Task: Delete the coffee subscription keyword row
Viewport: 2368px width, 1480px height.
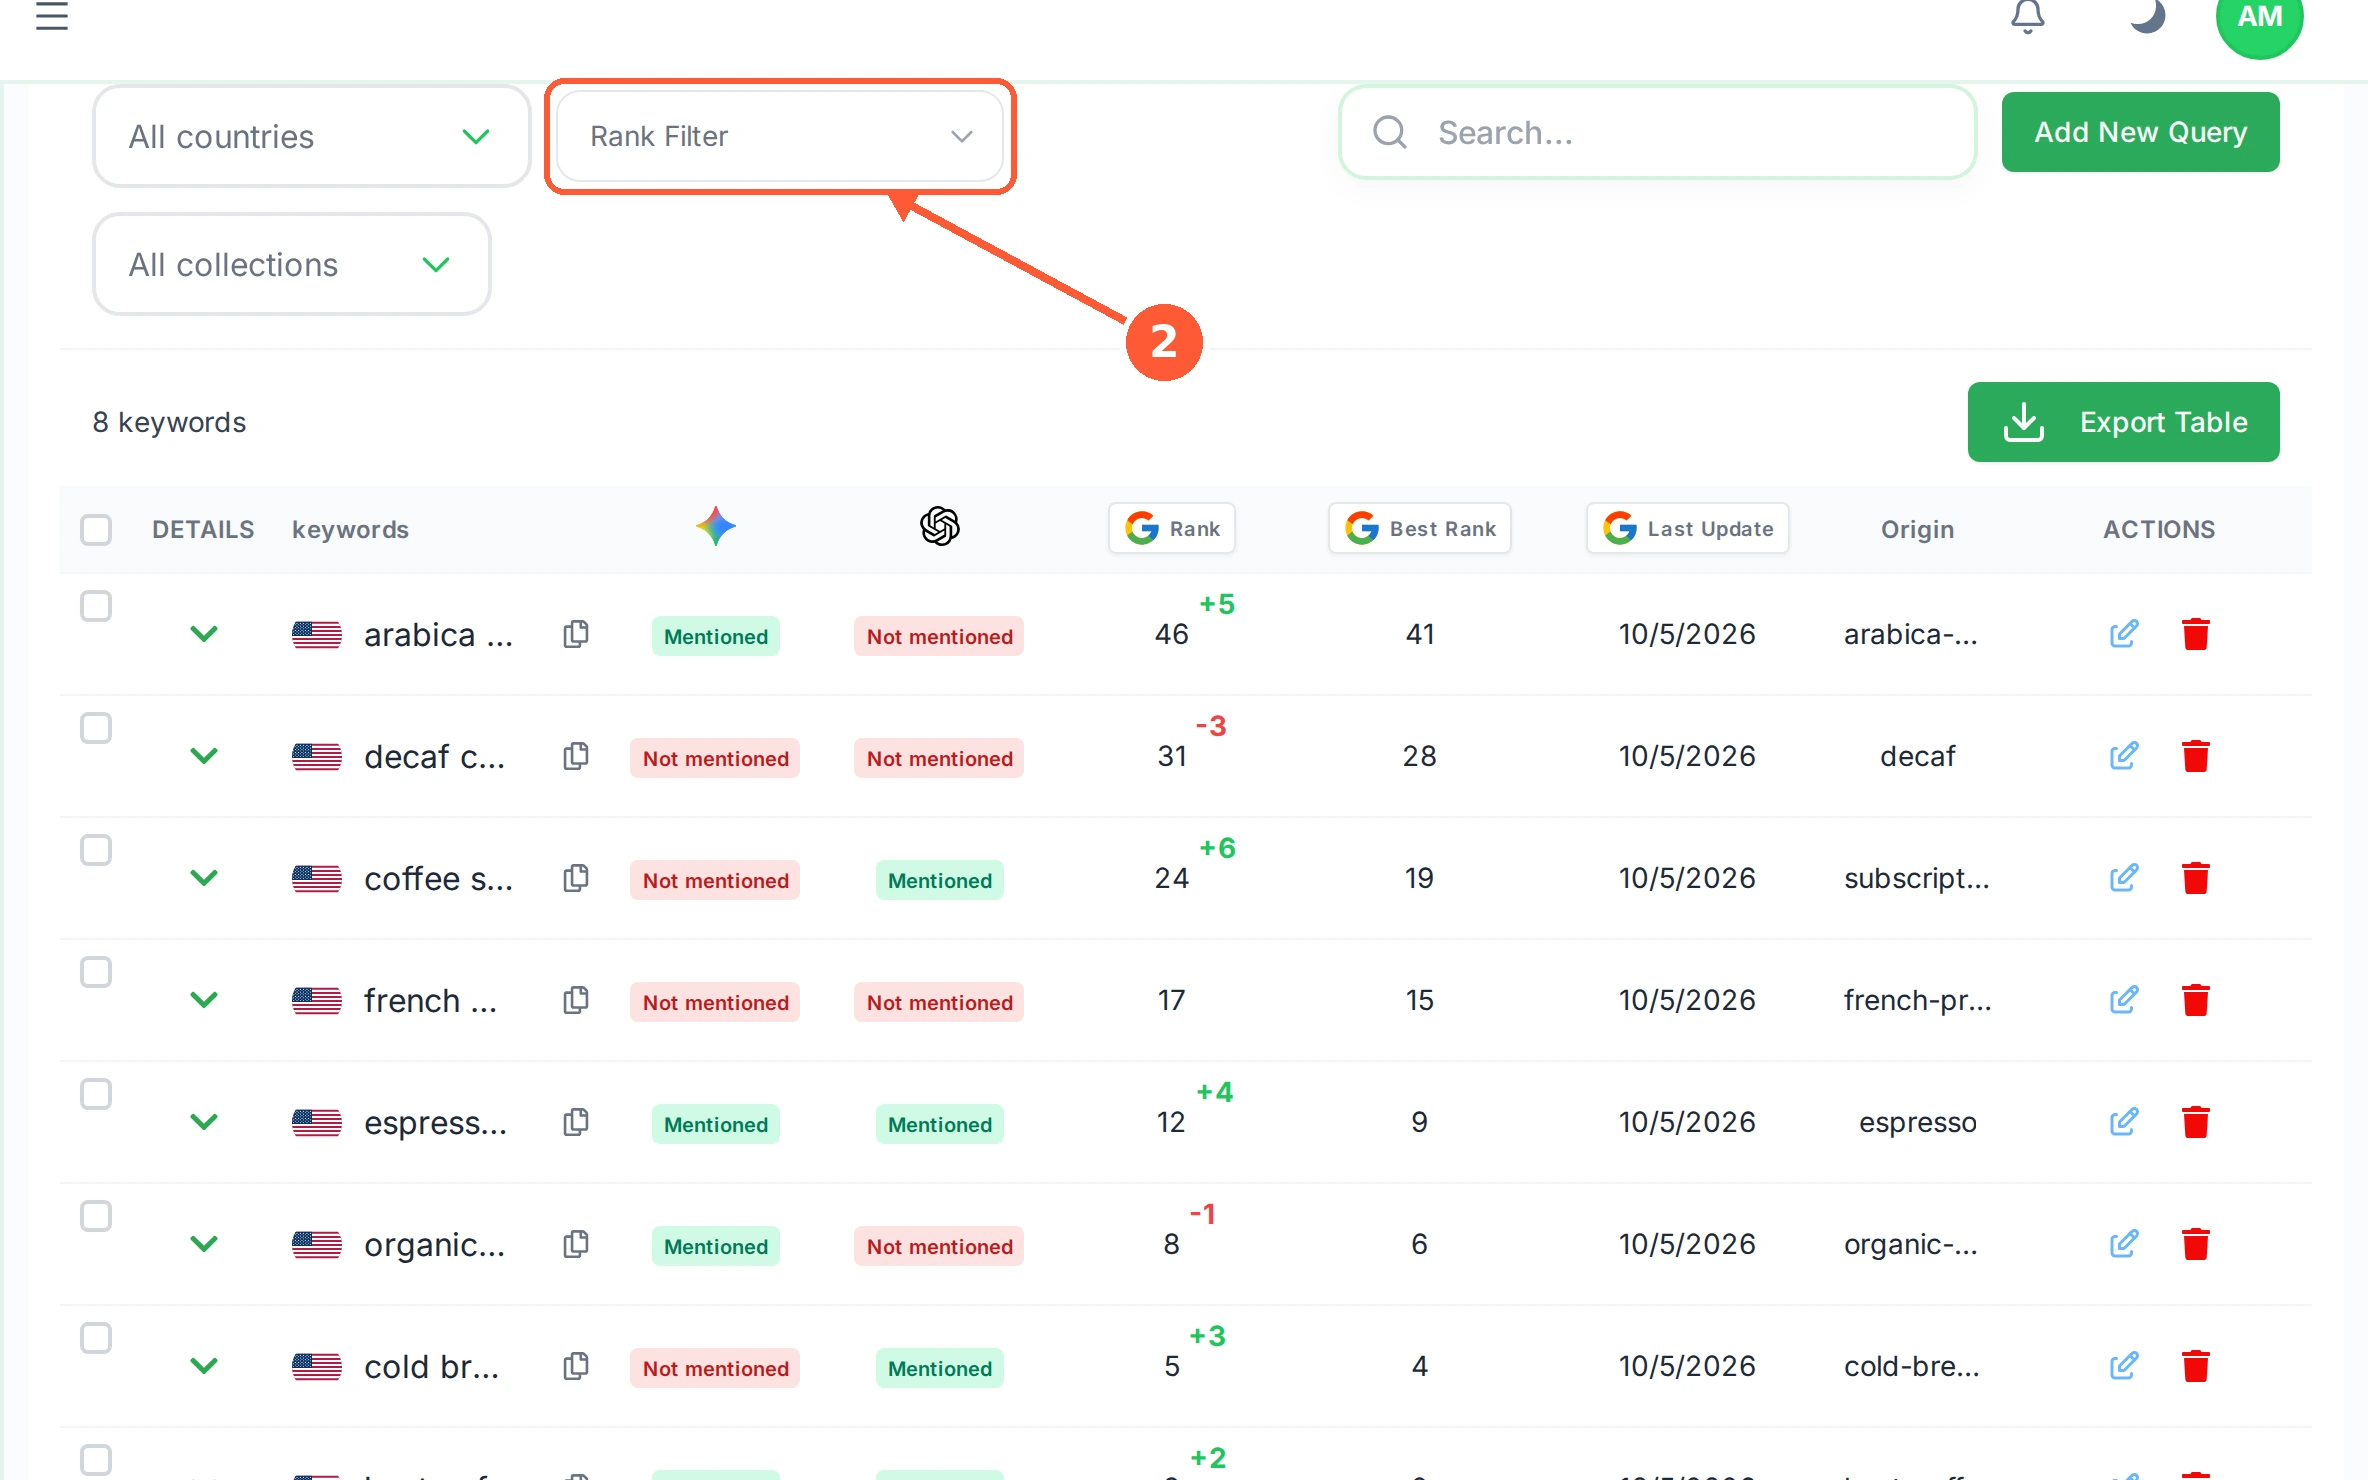Action: pos(2196,878)
